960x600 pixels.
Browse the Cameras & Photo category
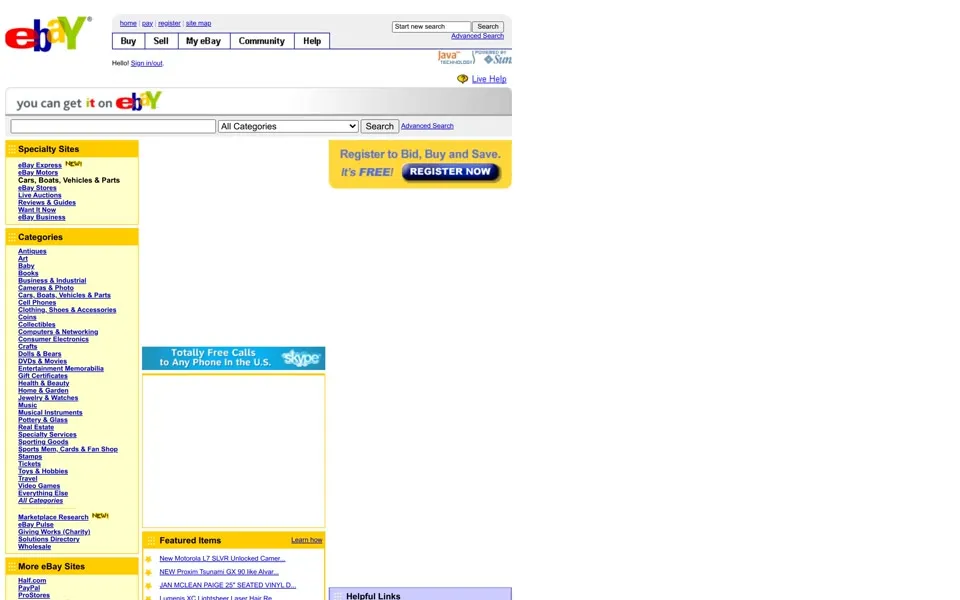pos(46,288)
